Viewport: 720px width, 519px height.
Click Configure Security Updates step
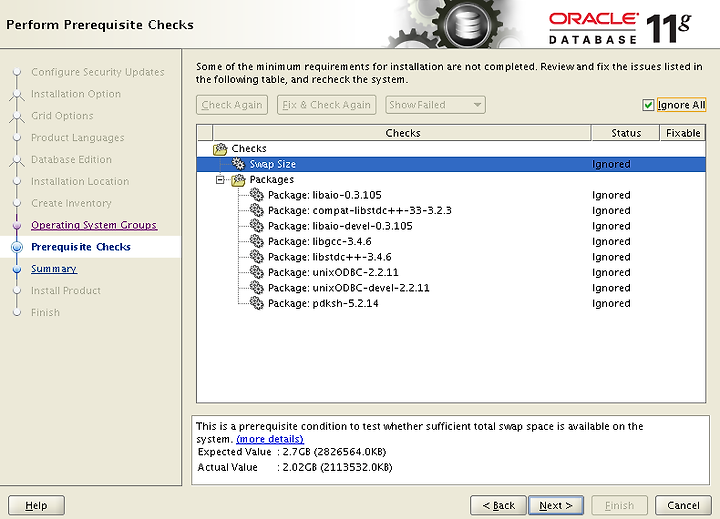(97, 72)
